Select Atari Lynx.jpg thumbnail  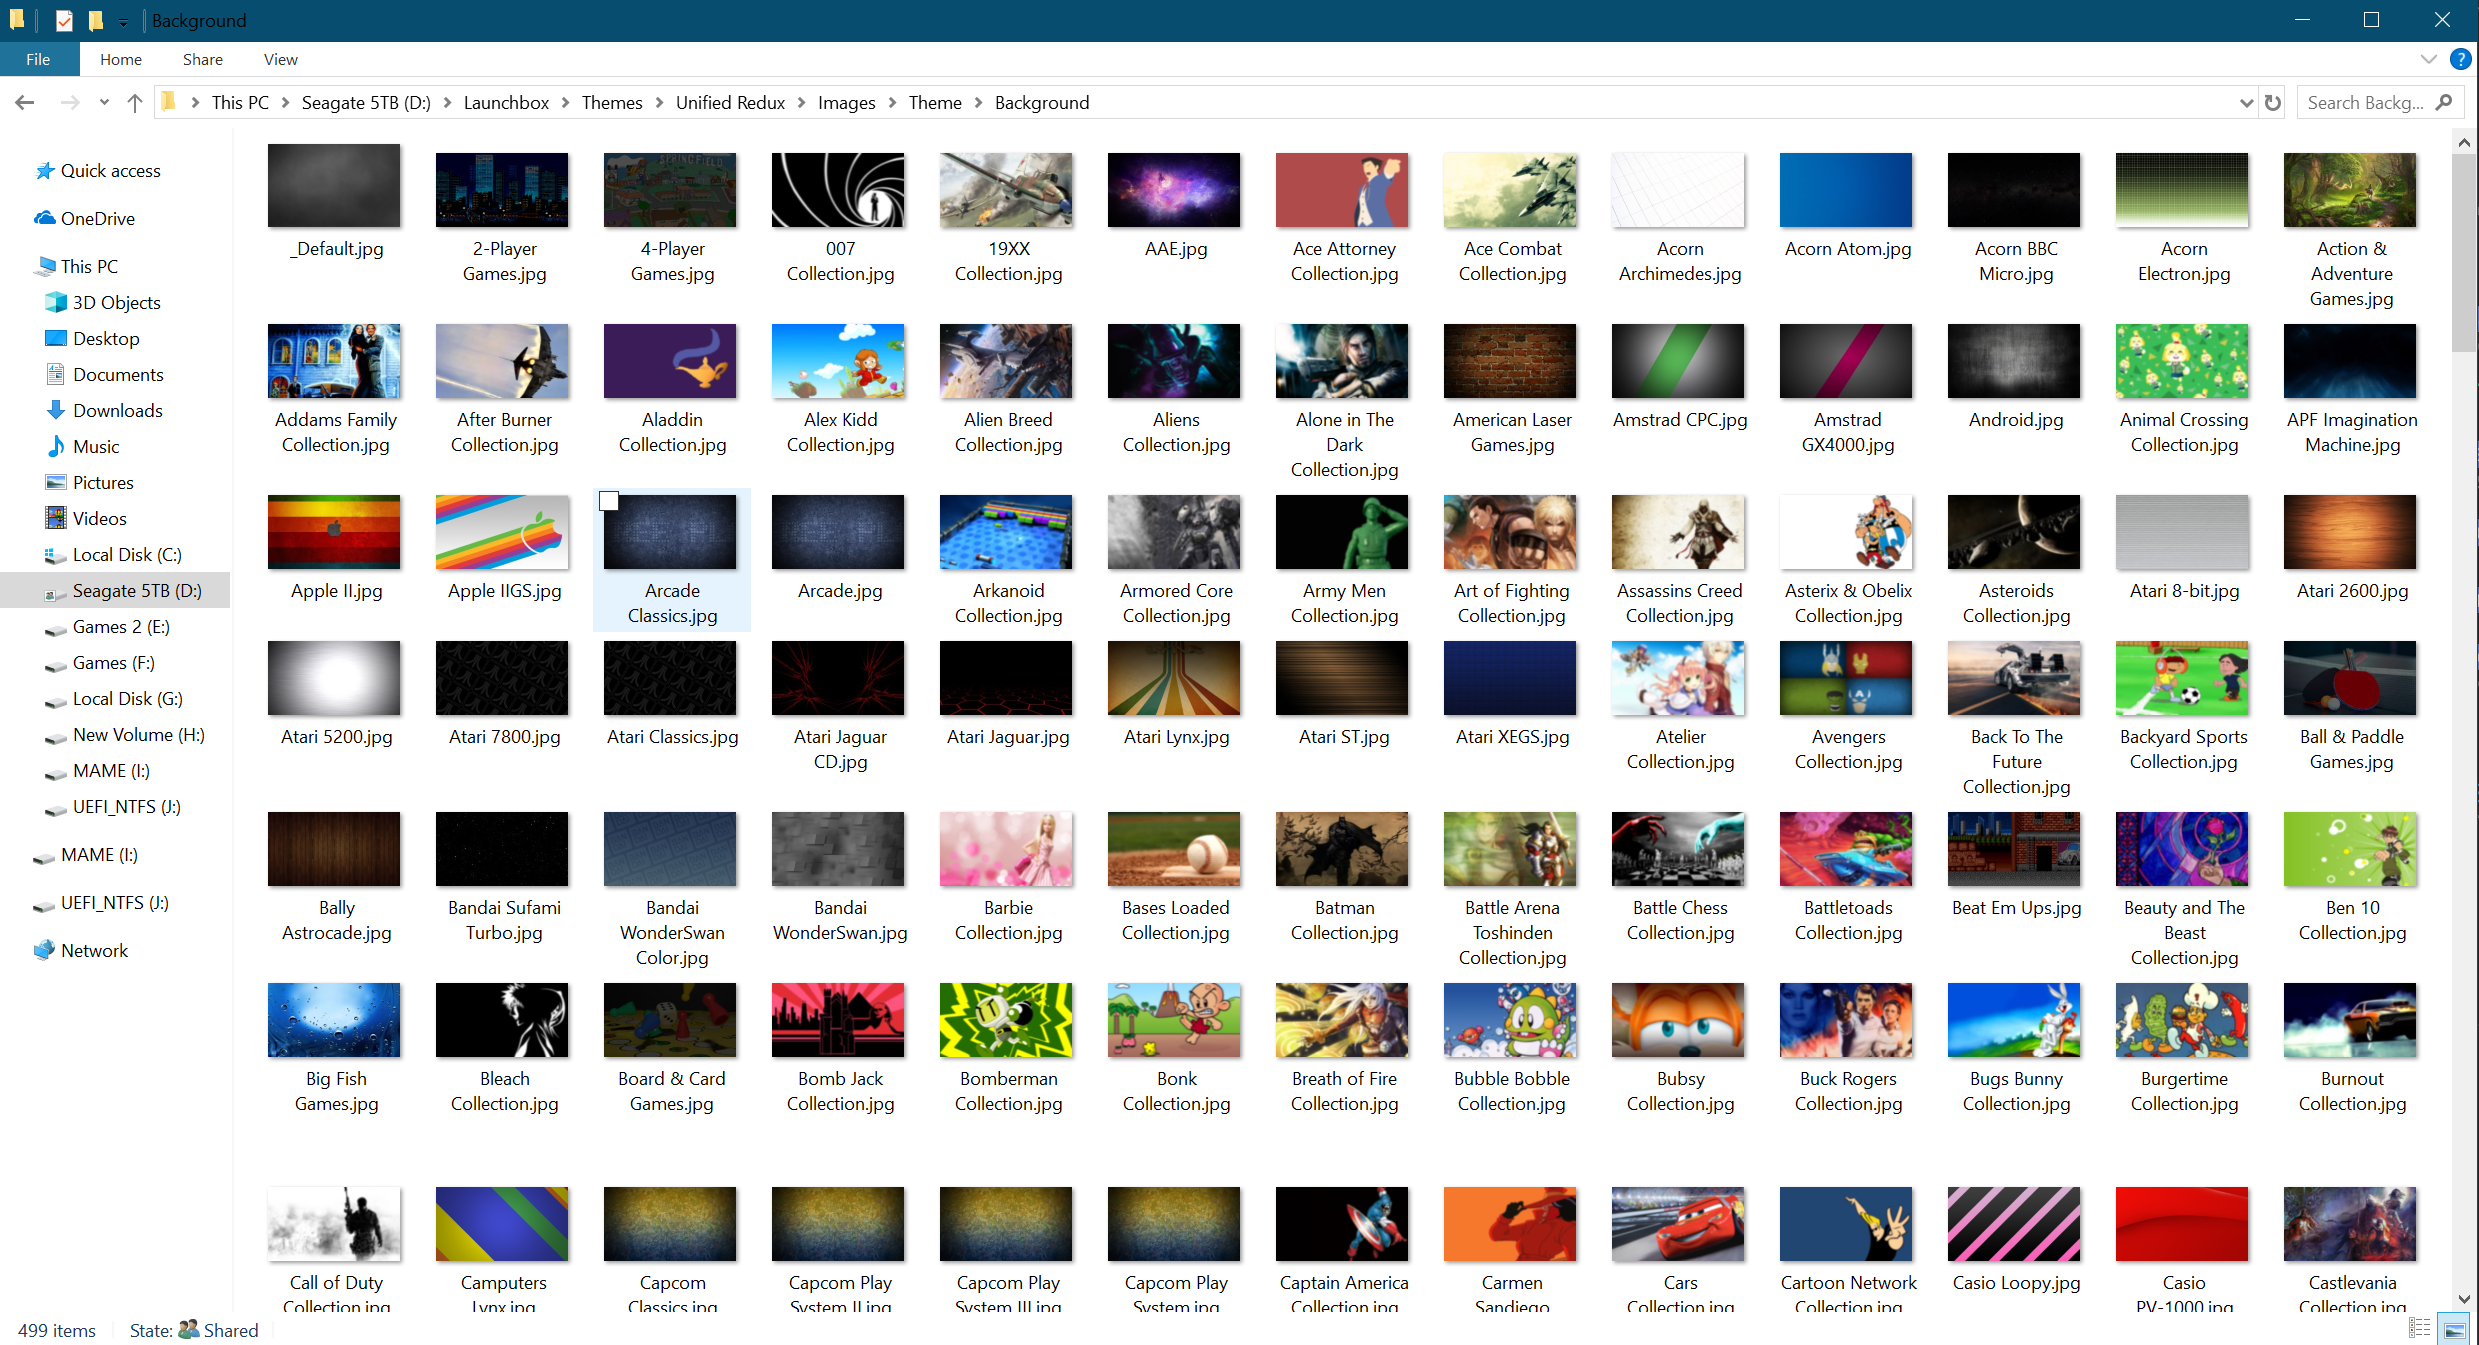tap(1174, 679)
